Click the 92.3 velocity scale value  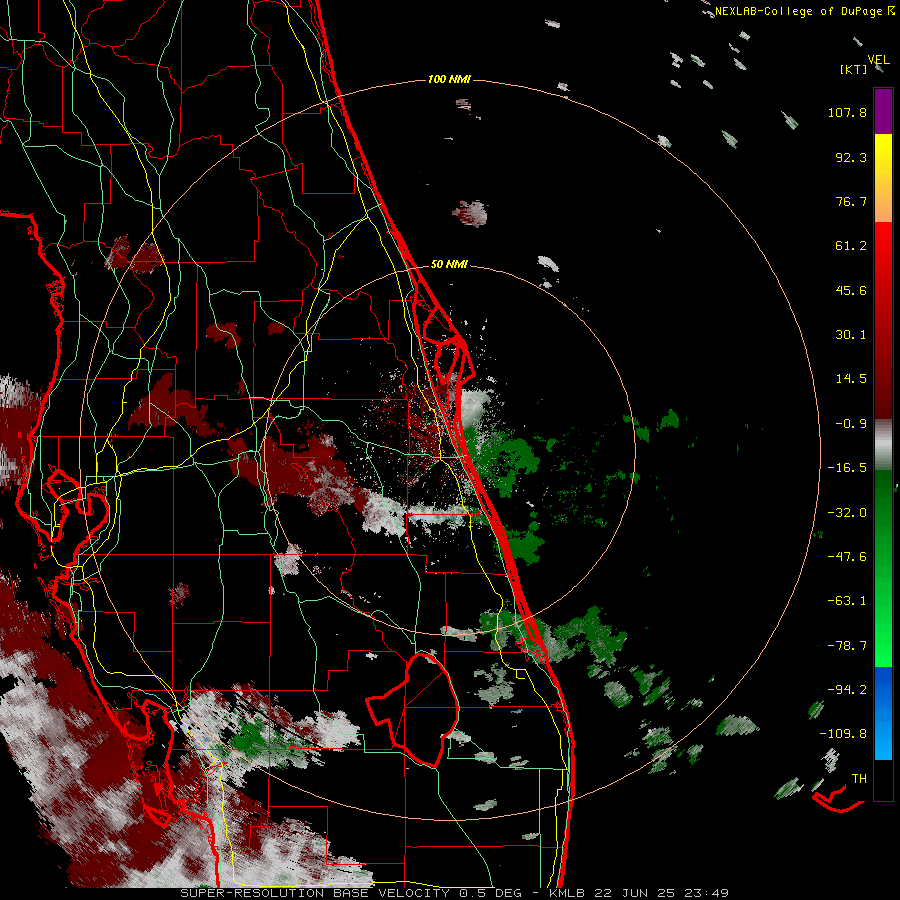(x=851, y=157)
